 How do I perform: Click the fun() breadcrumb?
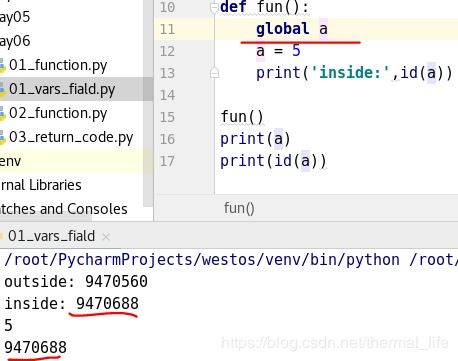[239, 208]
